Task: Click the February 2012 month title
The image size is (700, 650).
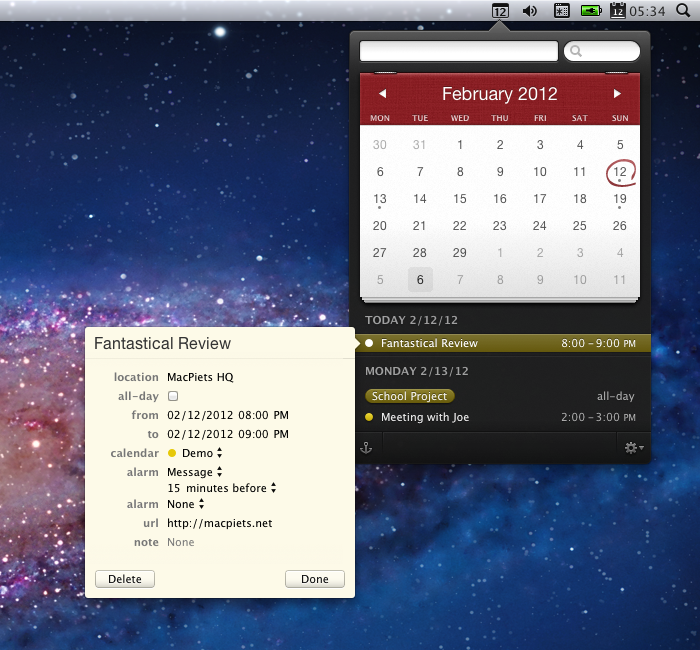Action: (500, 94)
